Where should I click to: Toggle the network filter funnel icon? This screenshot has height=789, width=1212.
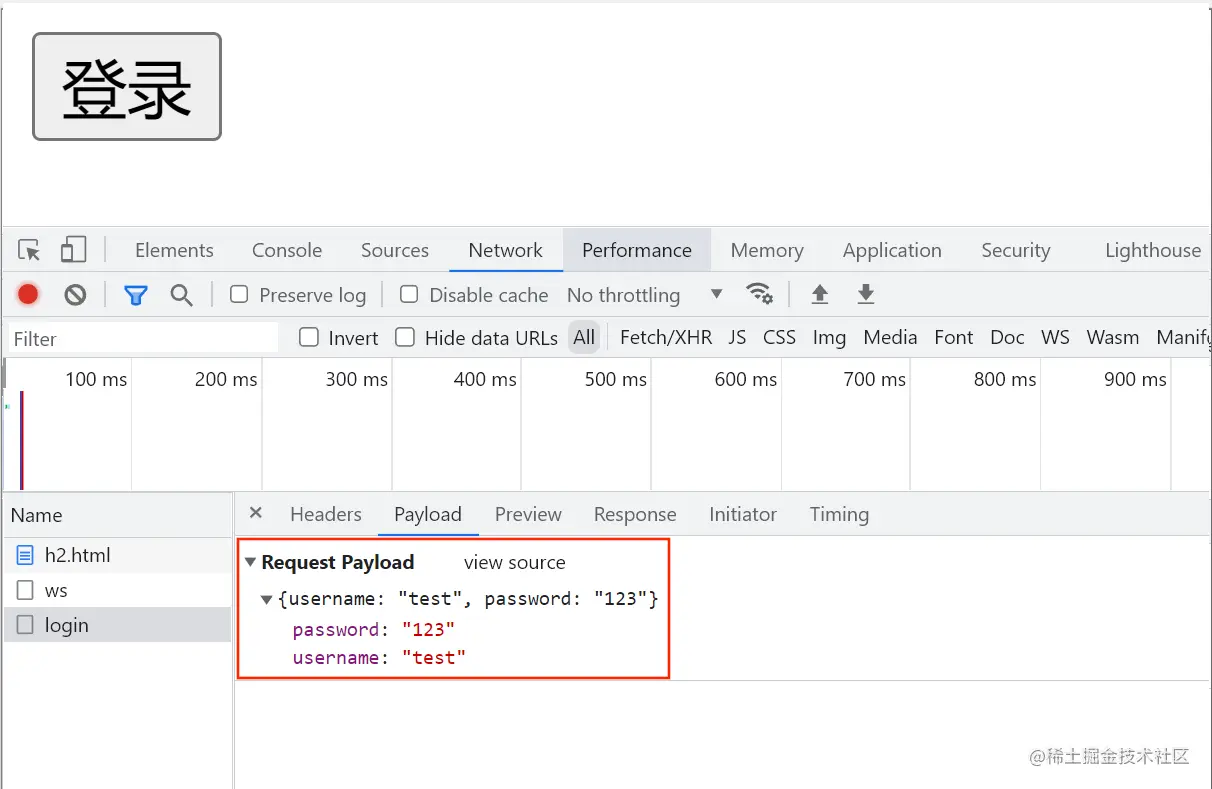click(136, 294)
